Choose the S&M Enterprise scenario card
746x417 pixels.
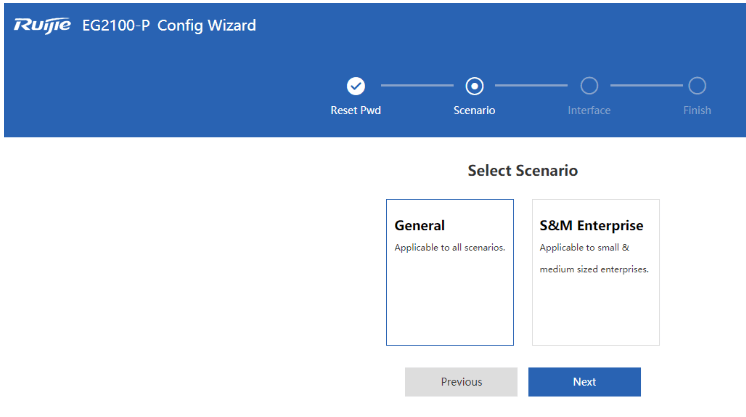tap(596, 272)
